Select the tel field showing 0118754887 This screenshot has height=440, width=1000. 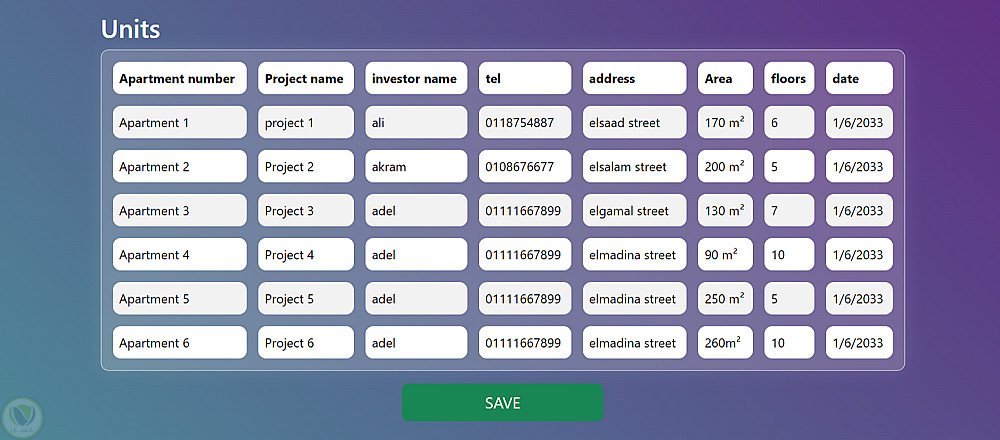tap(525, 123)
